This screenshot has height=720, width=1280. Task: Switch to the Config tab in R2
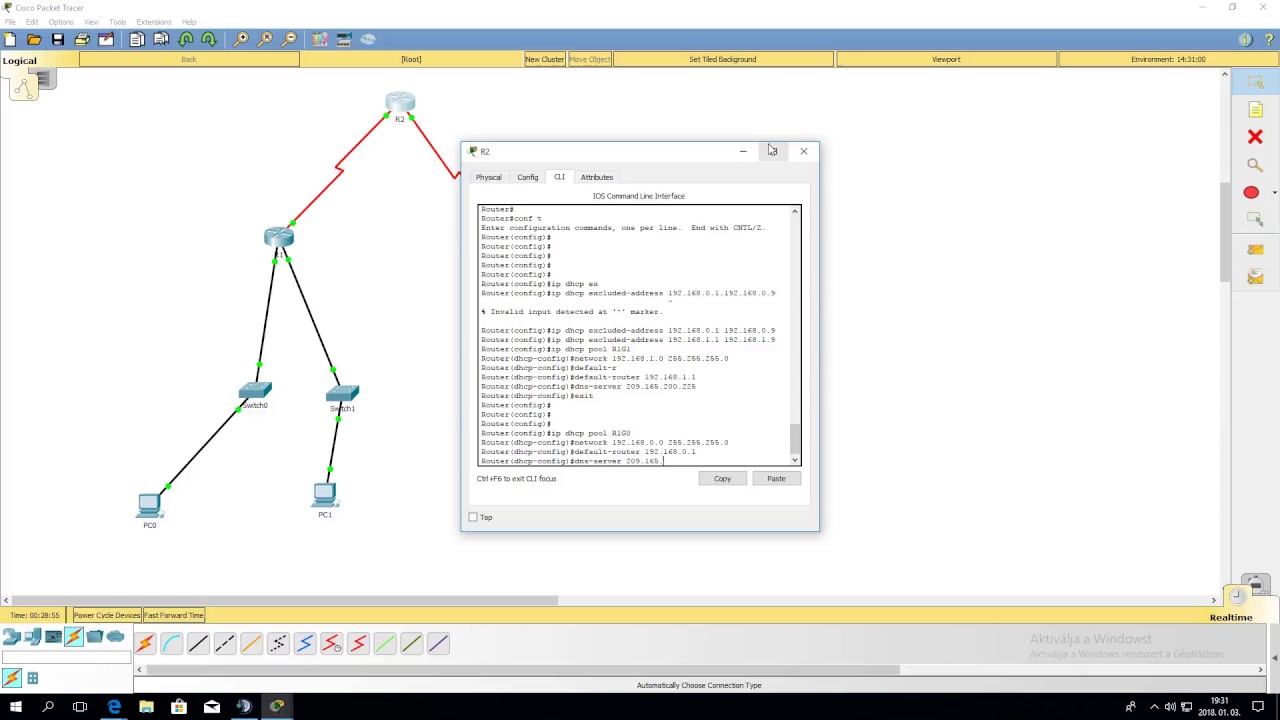coord(527,177)
